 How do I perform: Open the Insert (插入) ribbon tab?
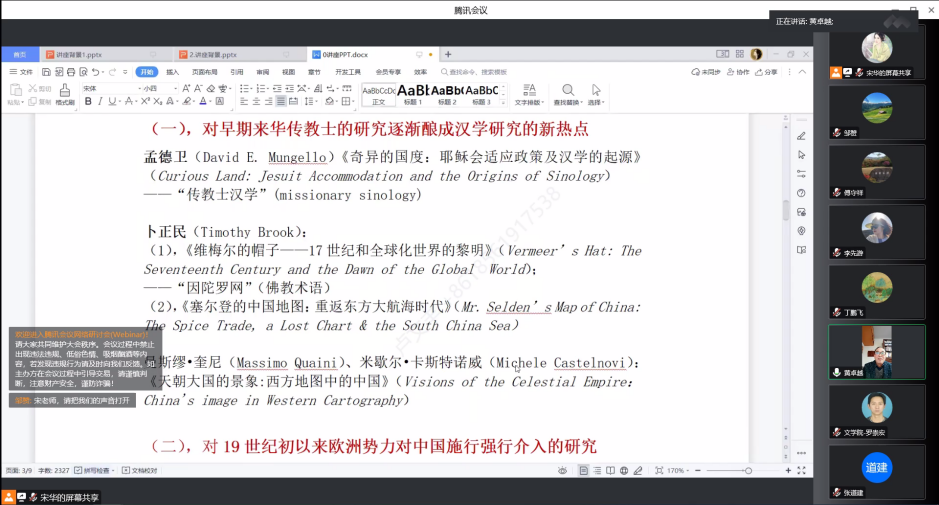click(172, 72)
